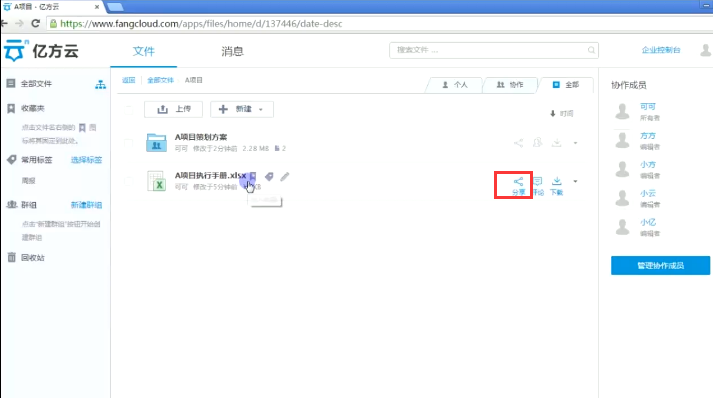Open member 小云 profile
The height and width of the screenshot is (398, 713).
[648, 193]
